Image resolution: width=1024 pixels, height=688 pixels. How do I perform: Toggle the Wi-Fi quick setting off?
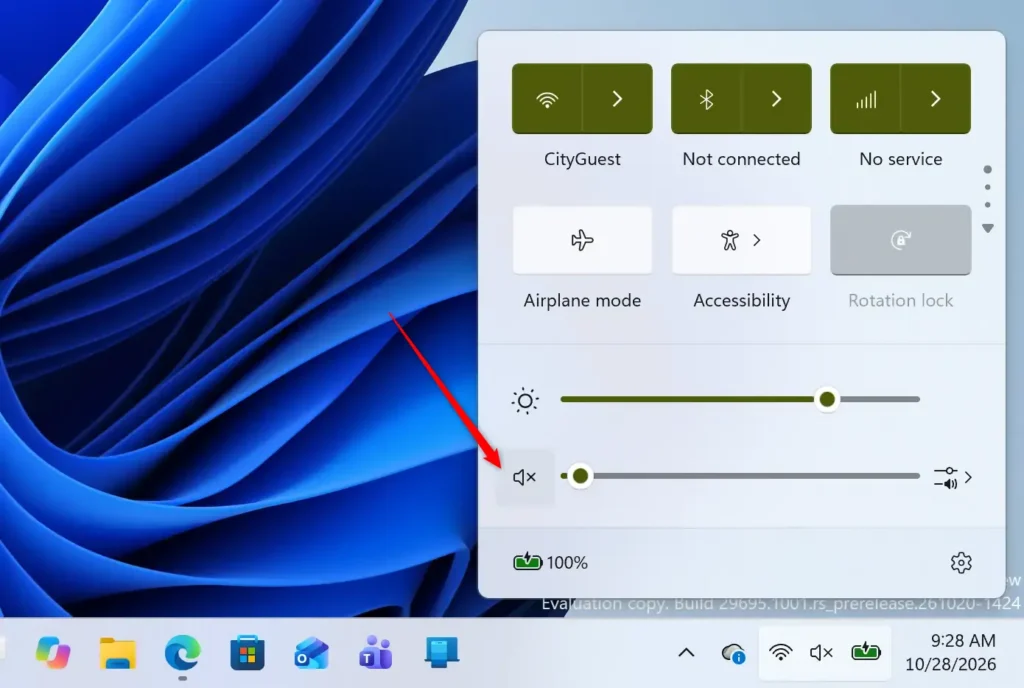547,99
